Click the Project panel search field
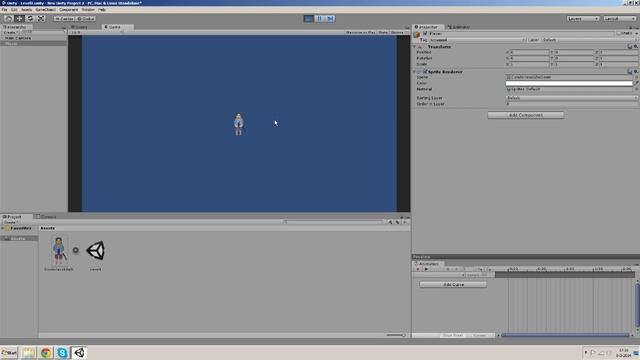Image resolution: width=640 pixels, height=360 pixels. 333,222
